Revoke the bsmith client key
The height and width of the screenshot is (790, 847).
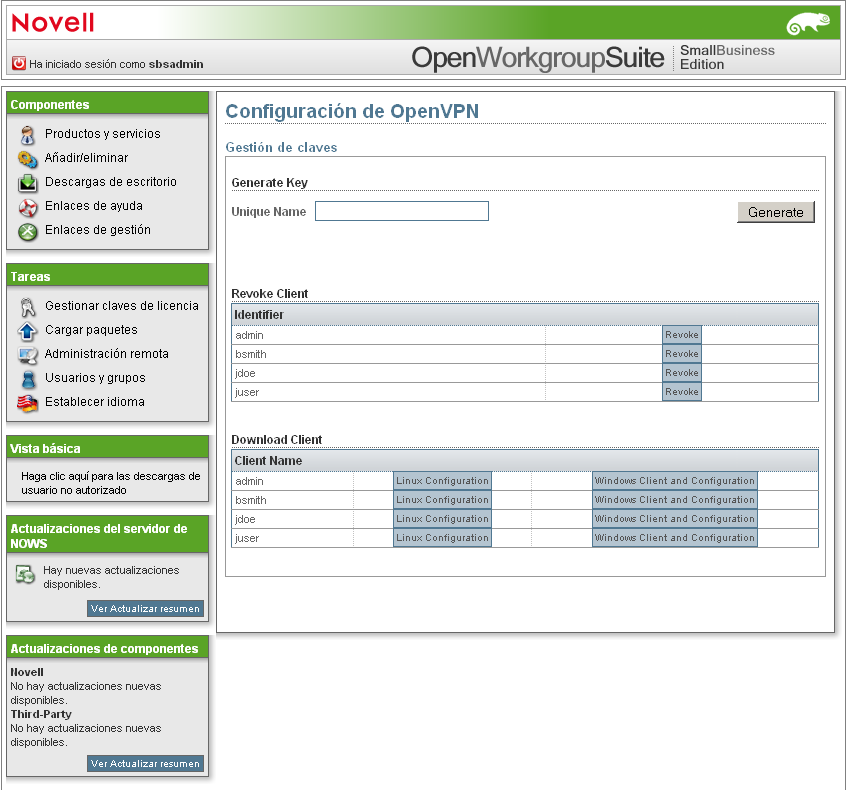click(x=682, y=354)
